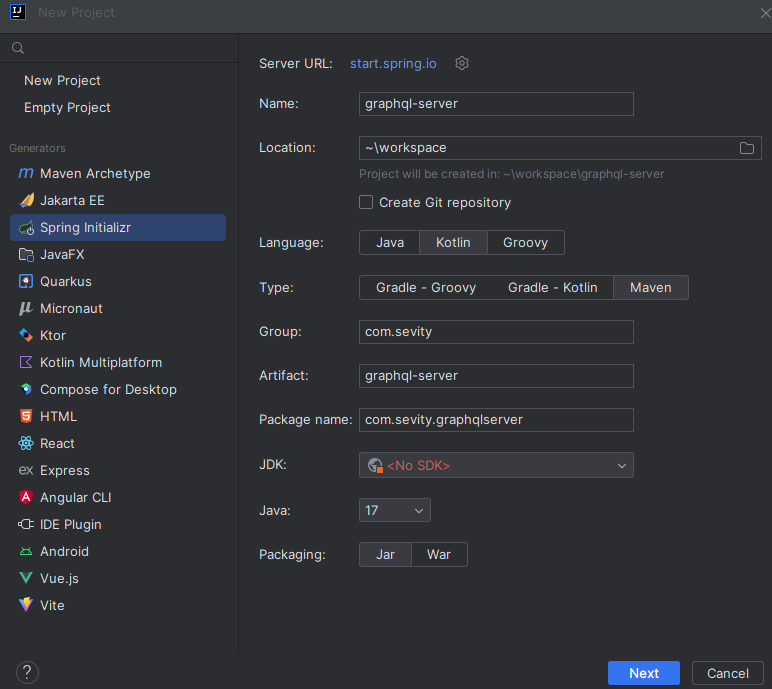The width and height of the screenshot is (772, 689).
Task: Click the React atom icon
Action: click(26, 443)
